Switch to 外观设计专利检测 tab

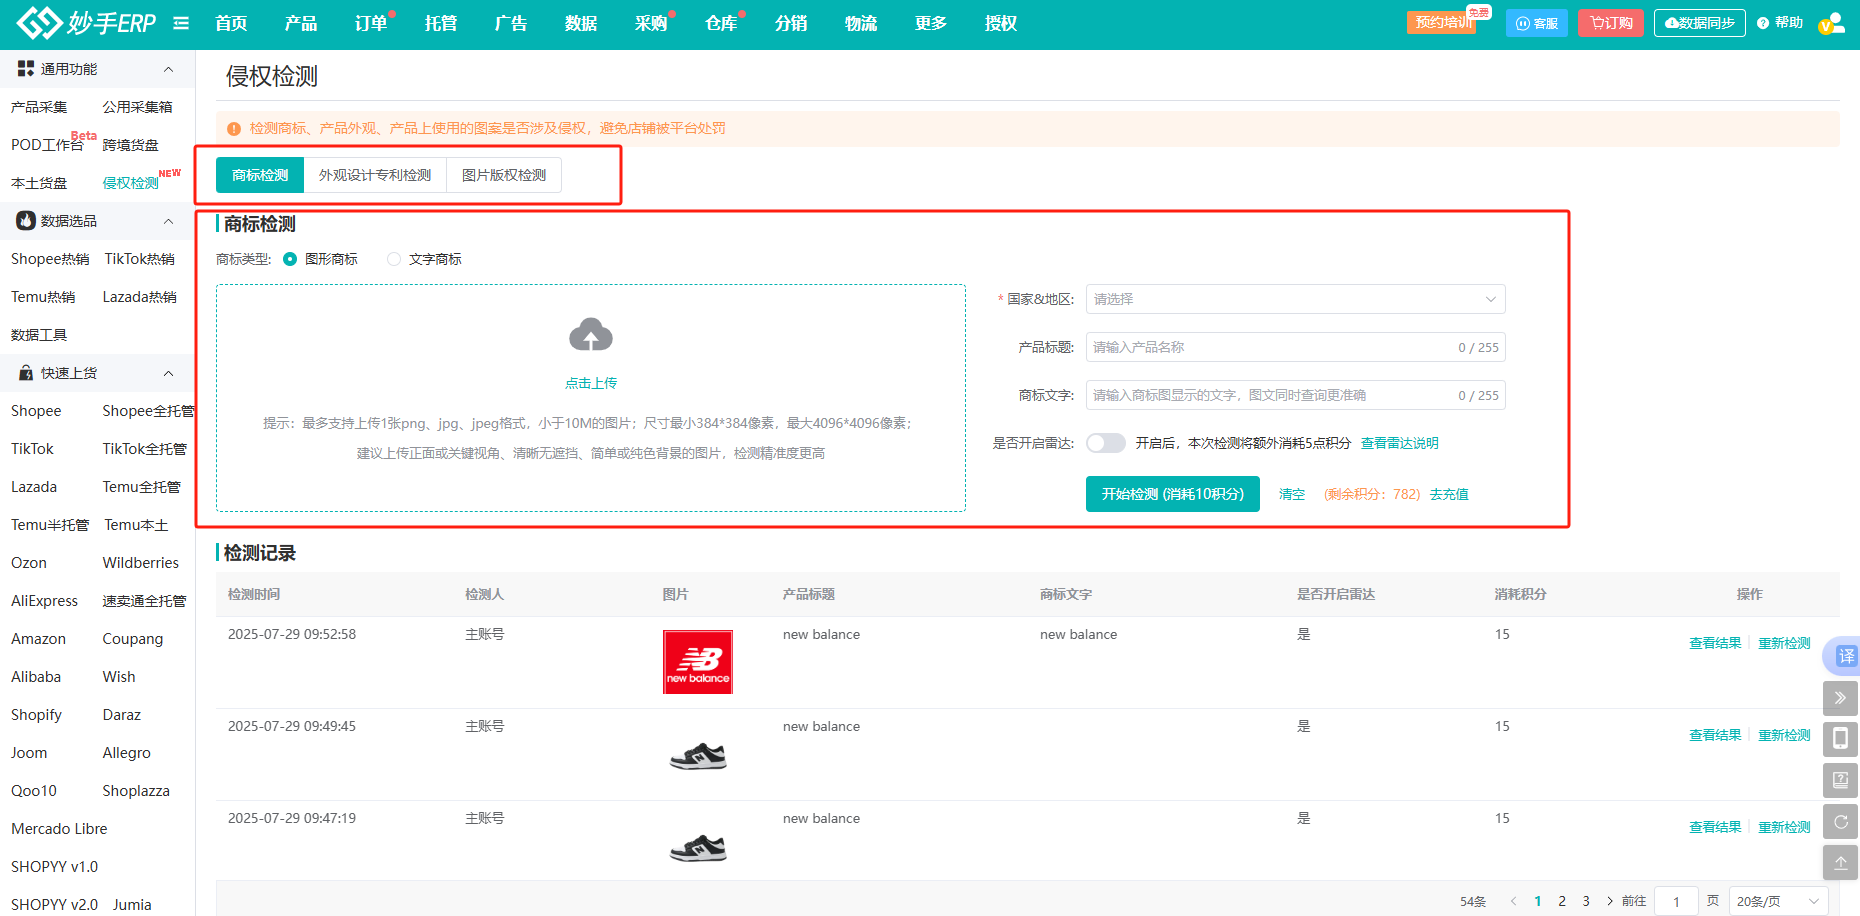pyautogui.click(x=375, y=175)
